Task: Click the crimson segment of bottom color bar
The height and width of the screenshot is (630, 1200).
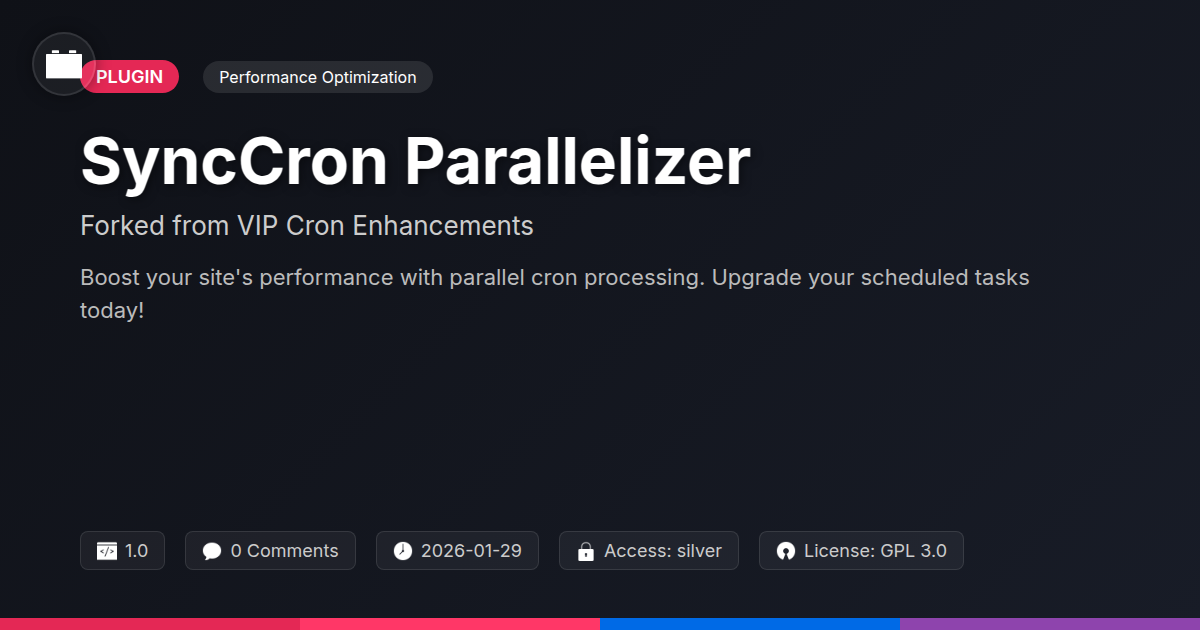Action: tap(150, 623)
